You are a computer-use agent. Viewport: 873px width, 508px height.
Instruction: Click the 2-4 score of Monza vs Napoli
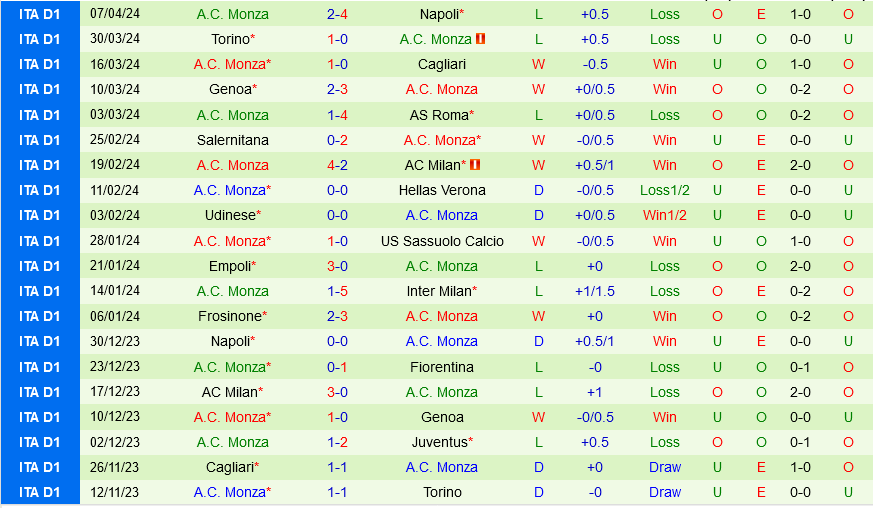337,14
